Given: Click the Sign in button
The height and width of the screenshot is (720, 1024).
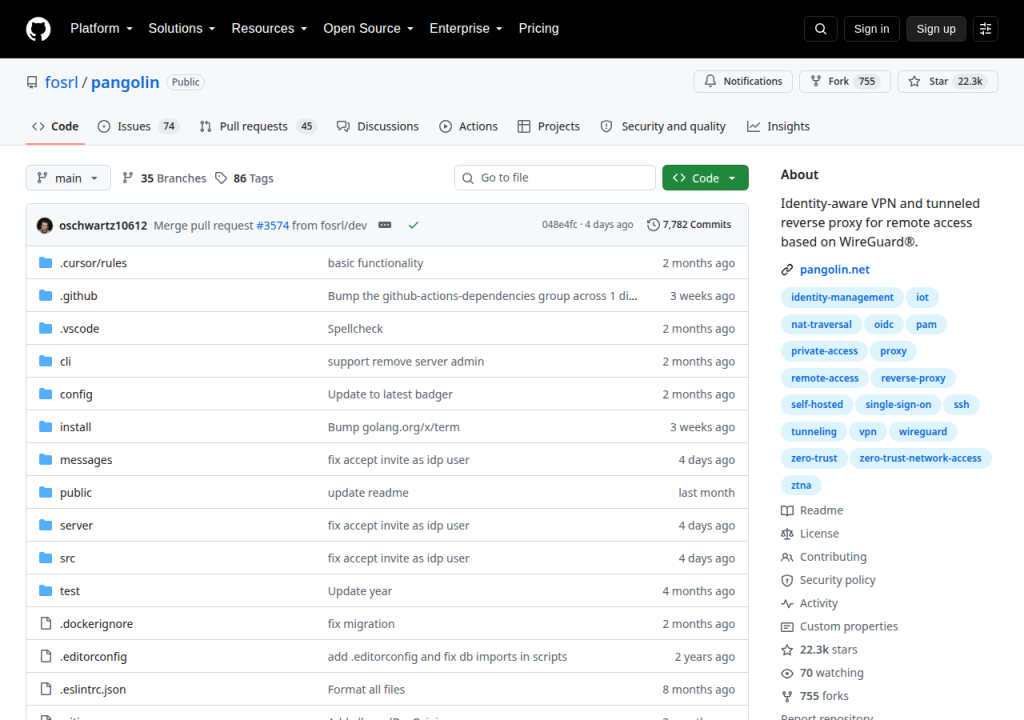Looking at the screenshot, I should coord(871,29).
